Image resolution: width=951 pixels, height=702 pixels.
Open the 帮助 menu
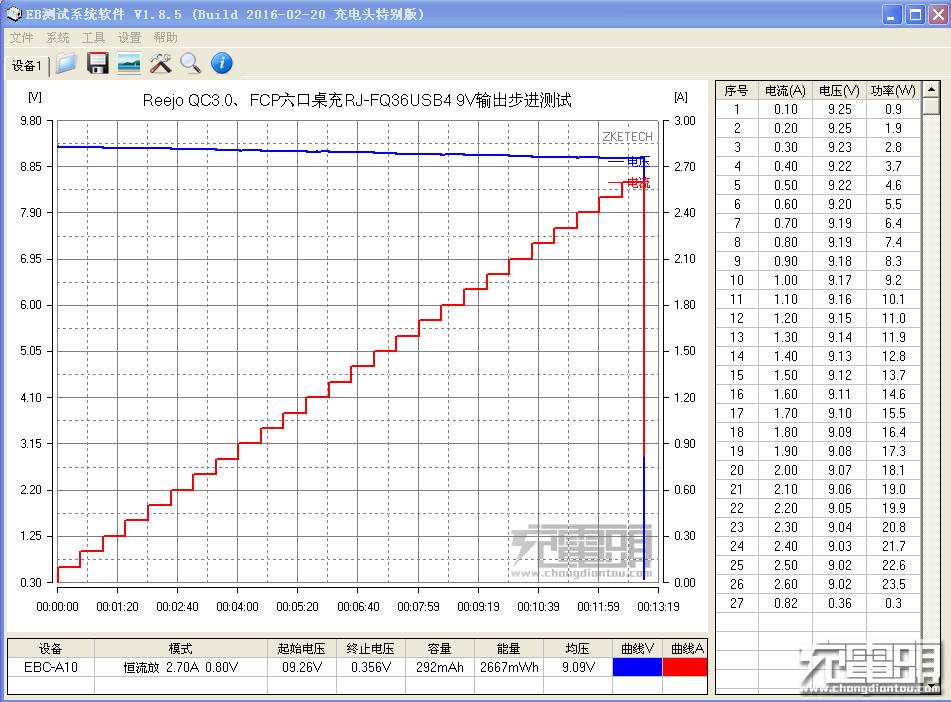pyautogui.click(x=165, y=38)
